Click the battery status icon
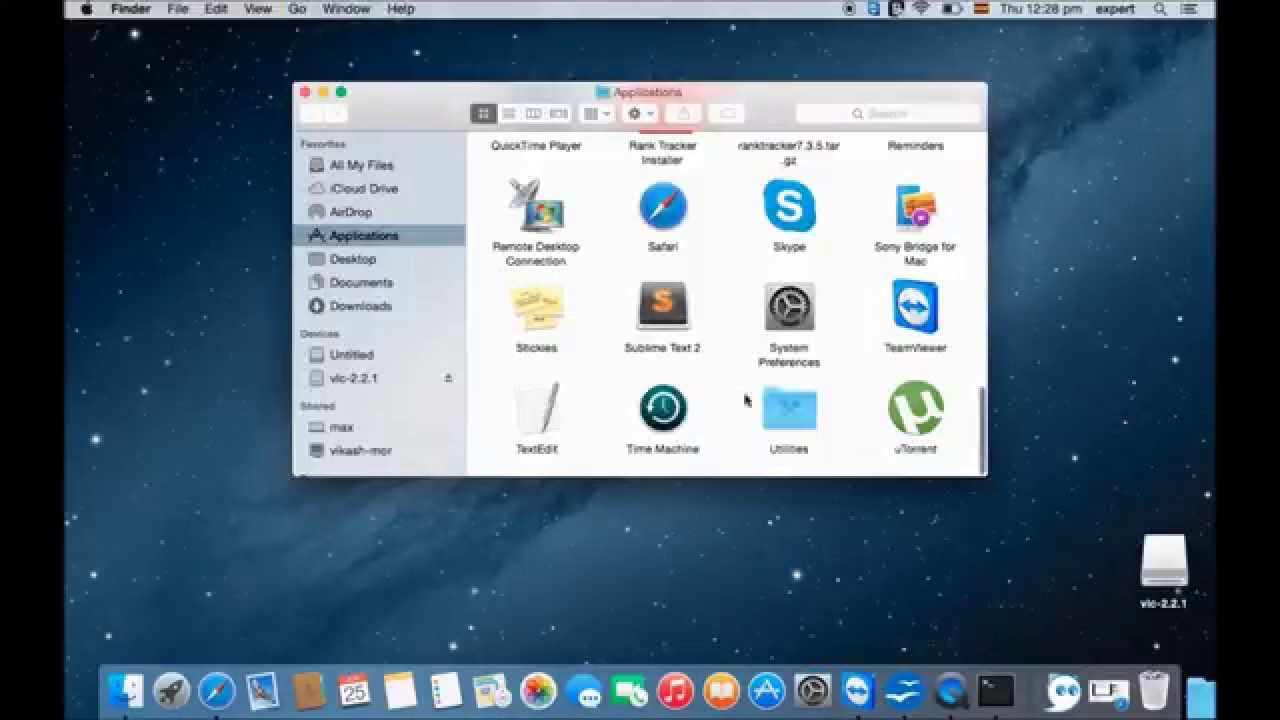Screen dimensions: 1280x720 953,9
